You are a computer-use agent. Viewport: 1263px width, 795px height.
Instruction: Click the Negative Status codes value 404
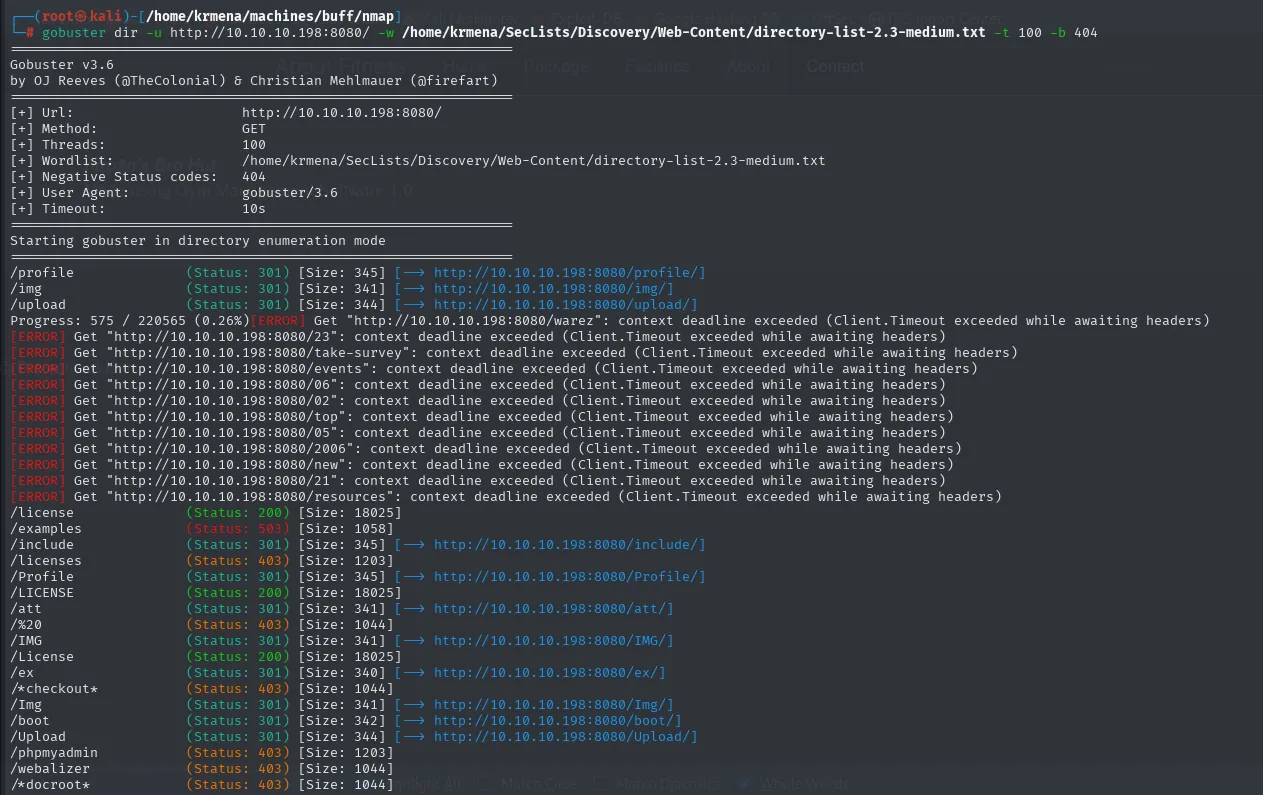[x=254, y=177]
